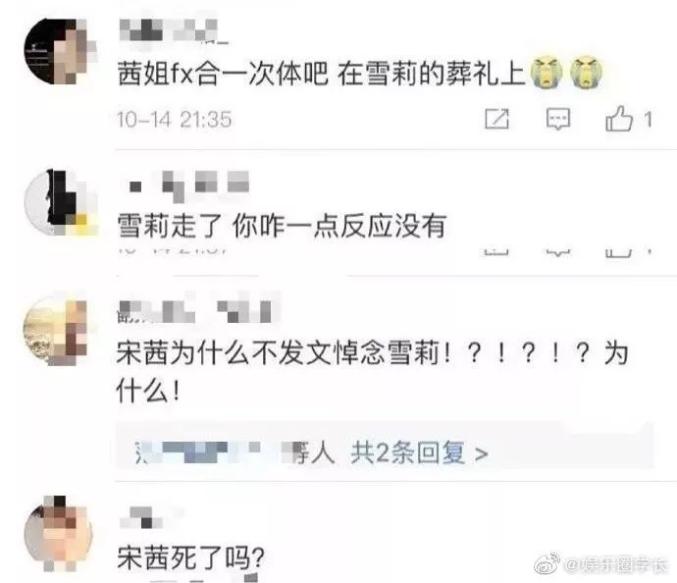Open second commenter's profile avatar
677x583 pixels.
[60, 202]
